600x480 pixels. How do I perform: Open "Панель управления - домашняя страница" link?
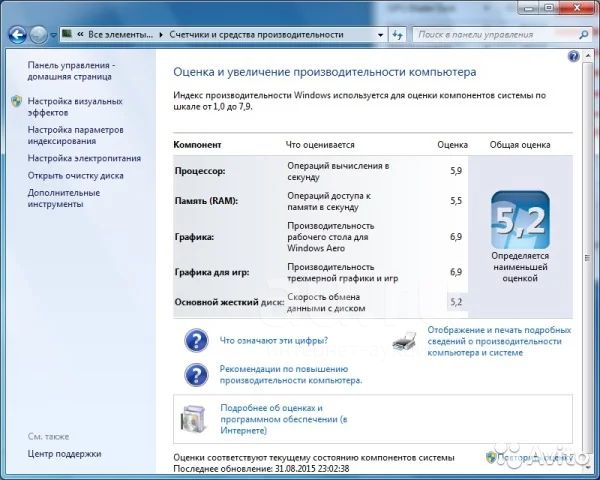pos(71,71)
